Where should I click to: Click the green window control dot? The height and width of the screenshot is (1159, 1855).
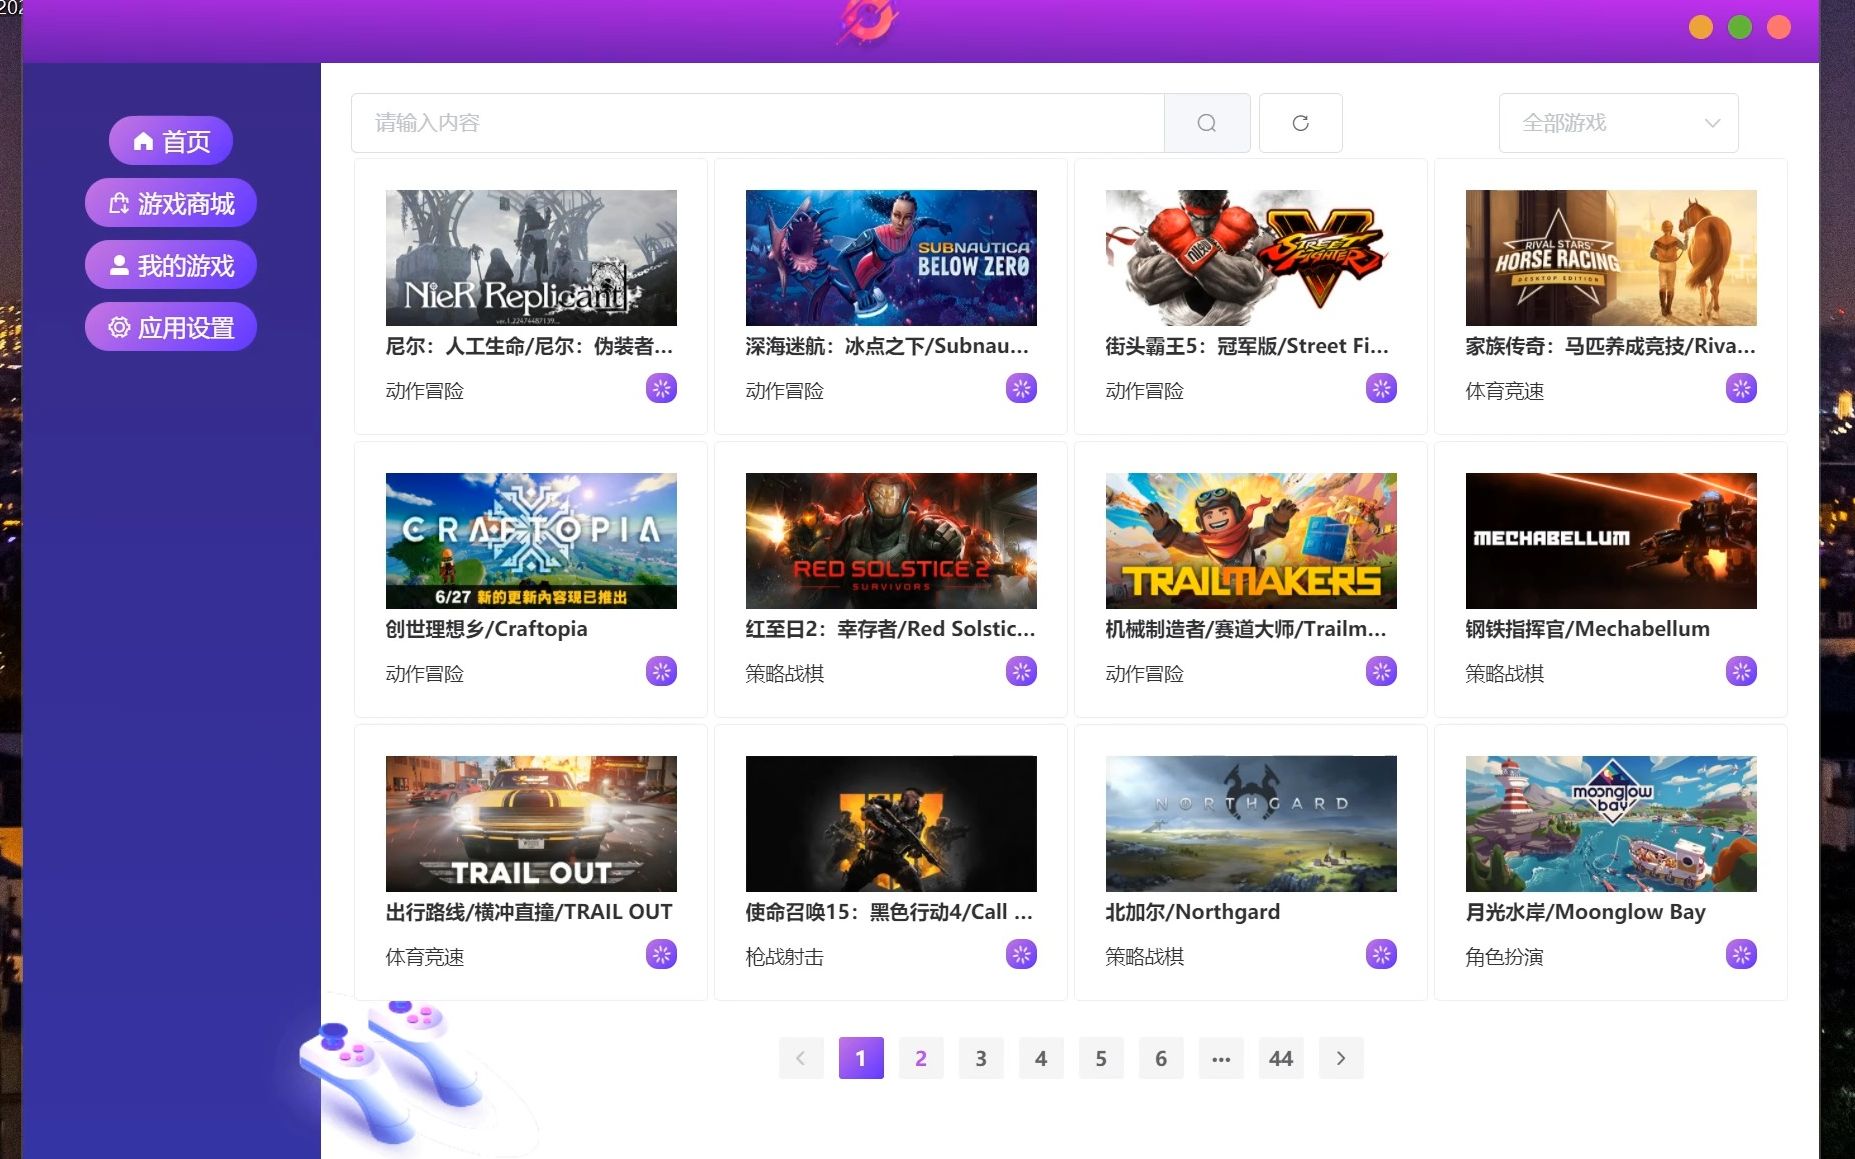point(1740,27)
